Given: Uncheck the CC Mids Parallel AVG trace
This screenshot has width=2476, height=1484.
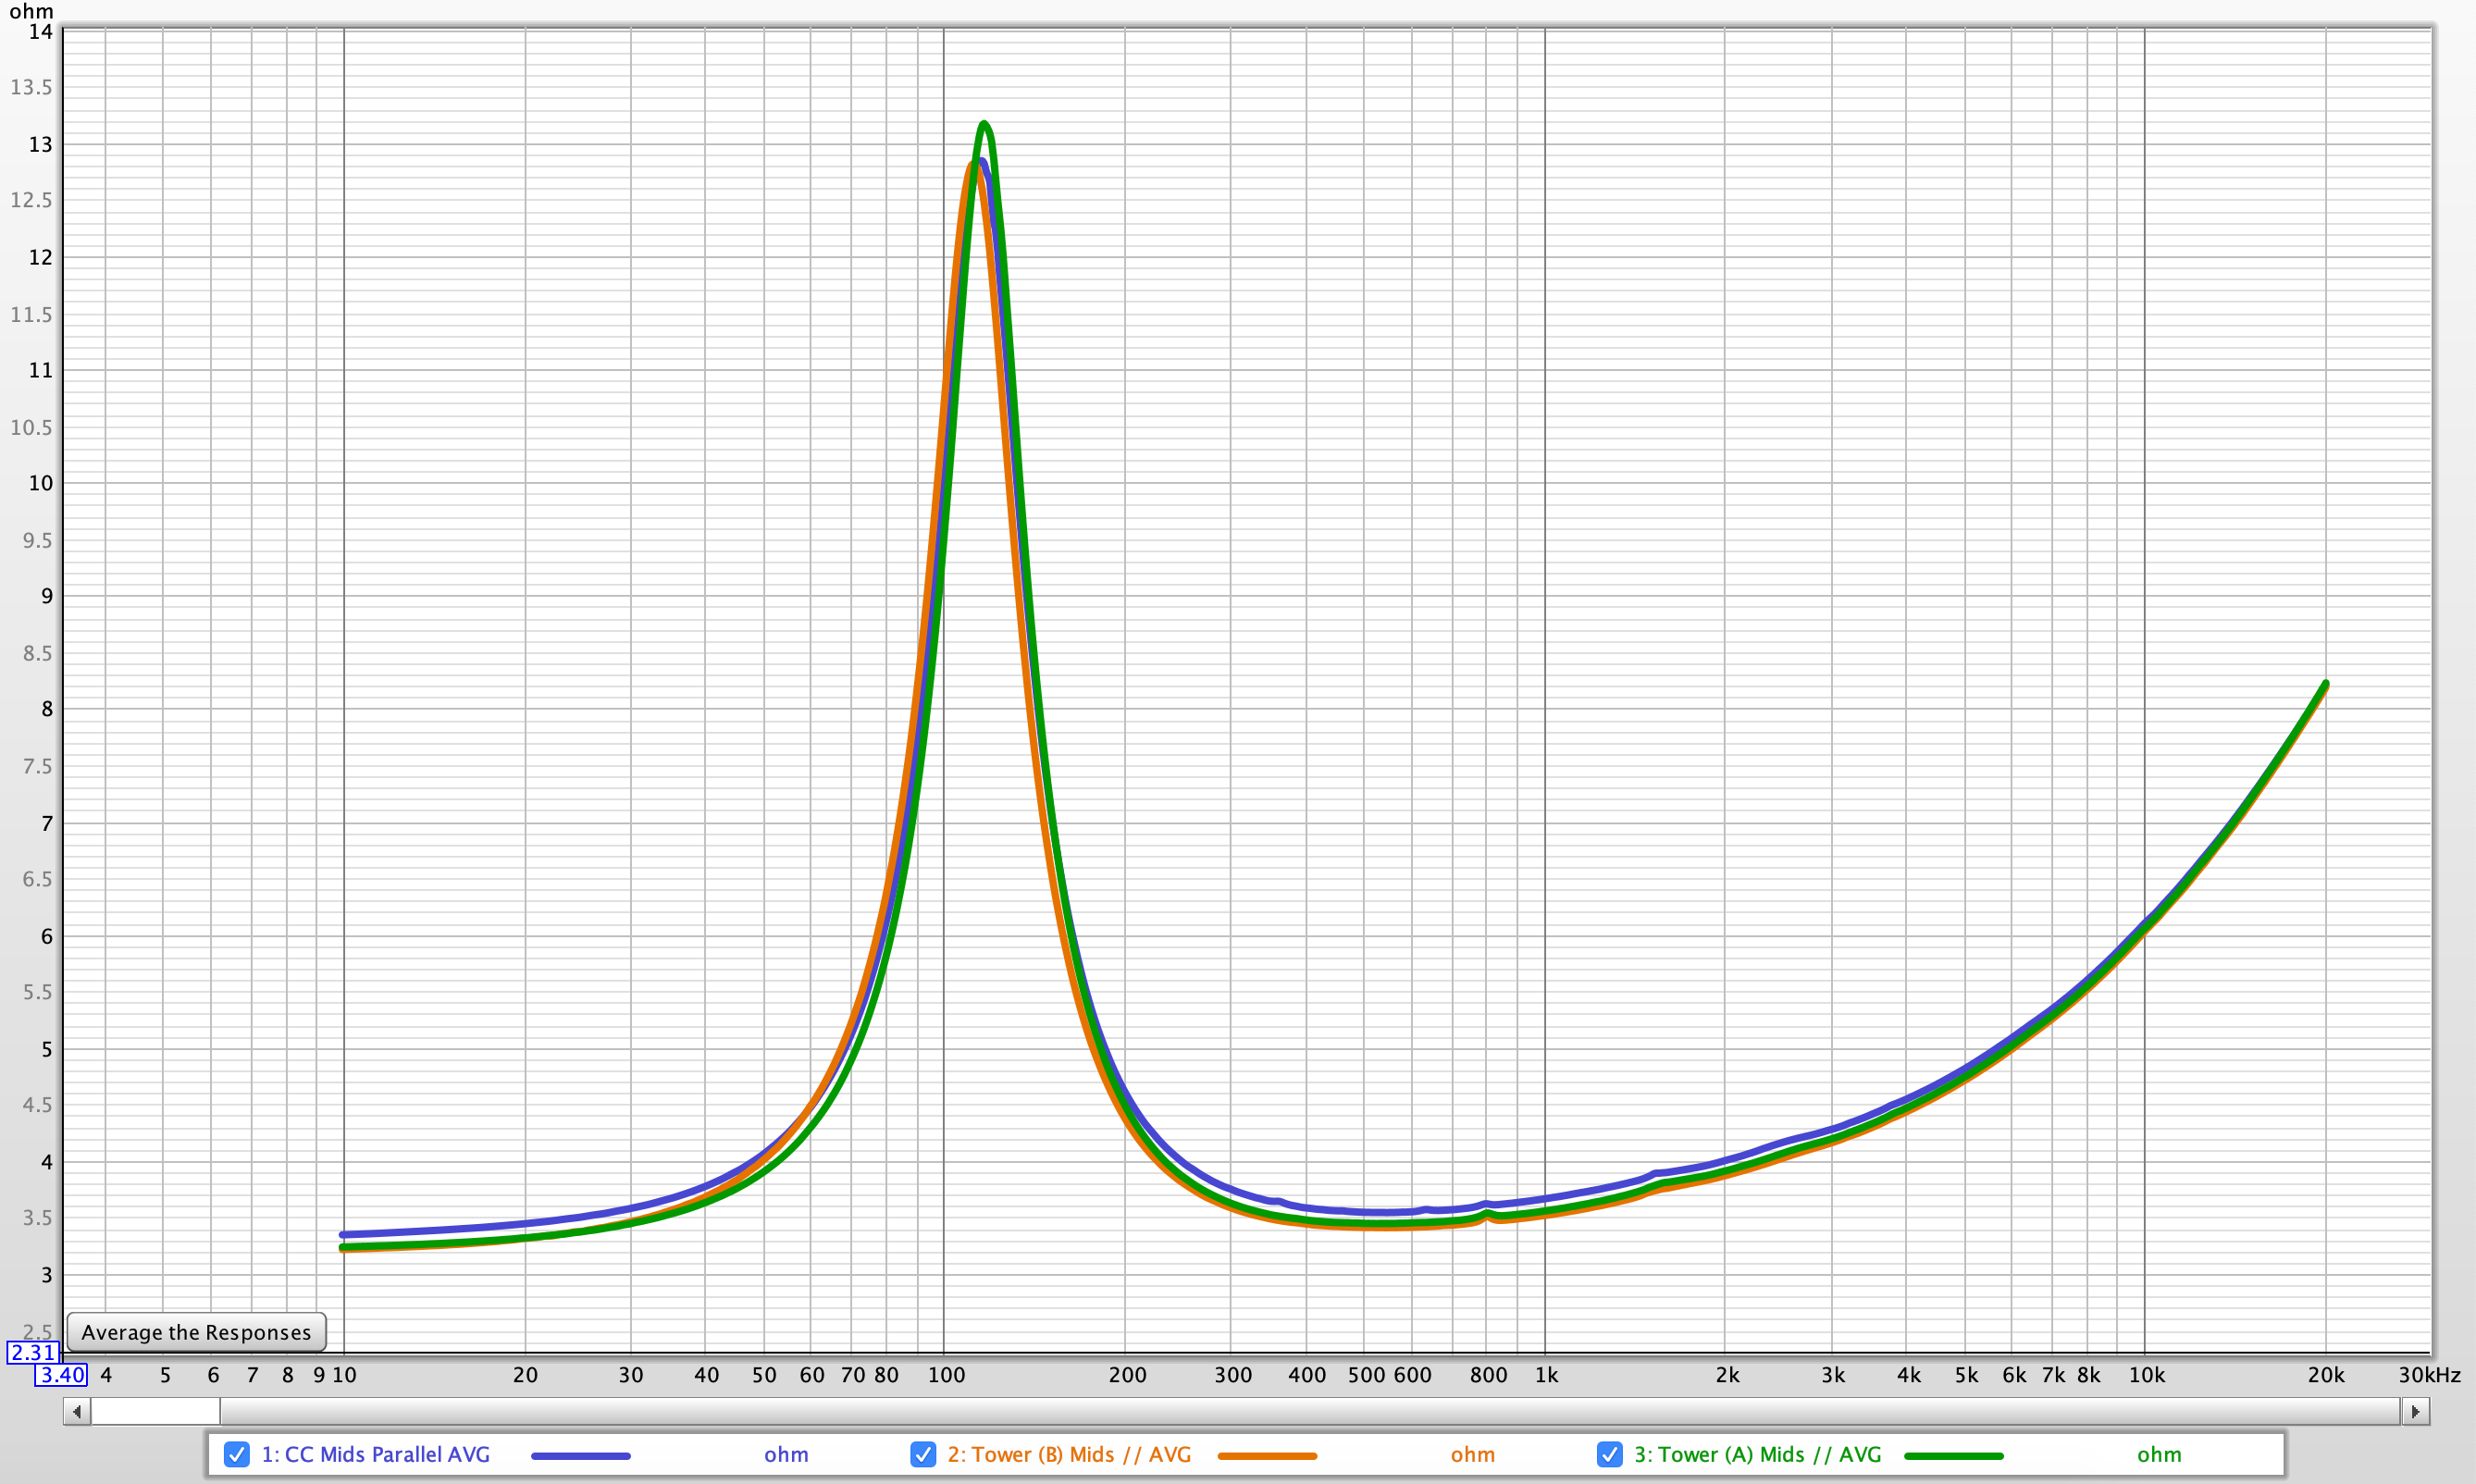Looking at the screenshot, I should coord(236,1454).
